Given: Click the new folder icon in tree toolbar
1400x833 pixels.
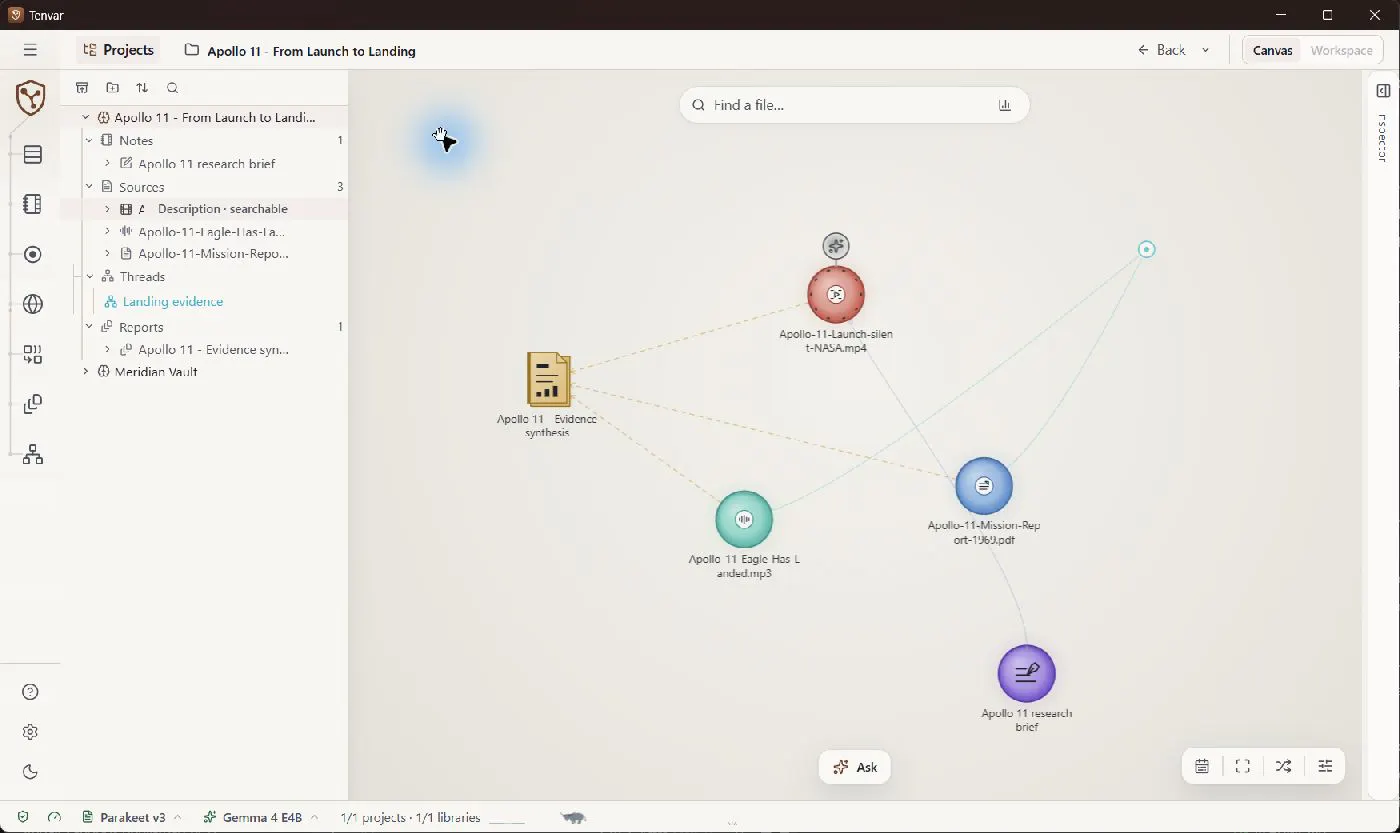Looking at the screenshot, I should (112, 88).
